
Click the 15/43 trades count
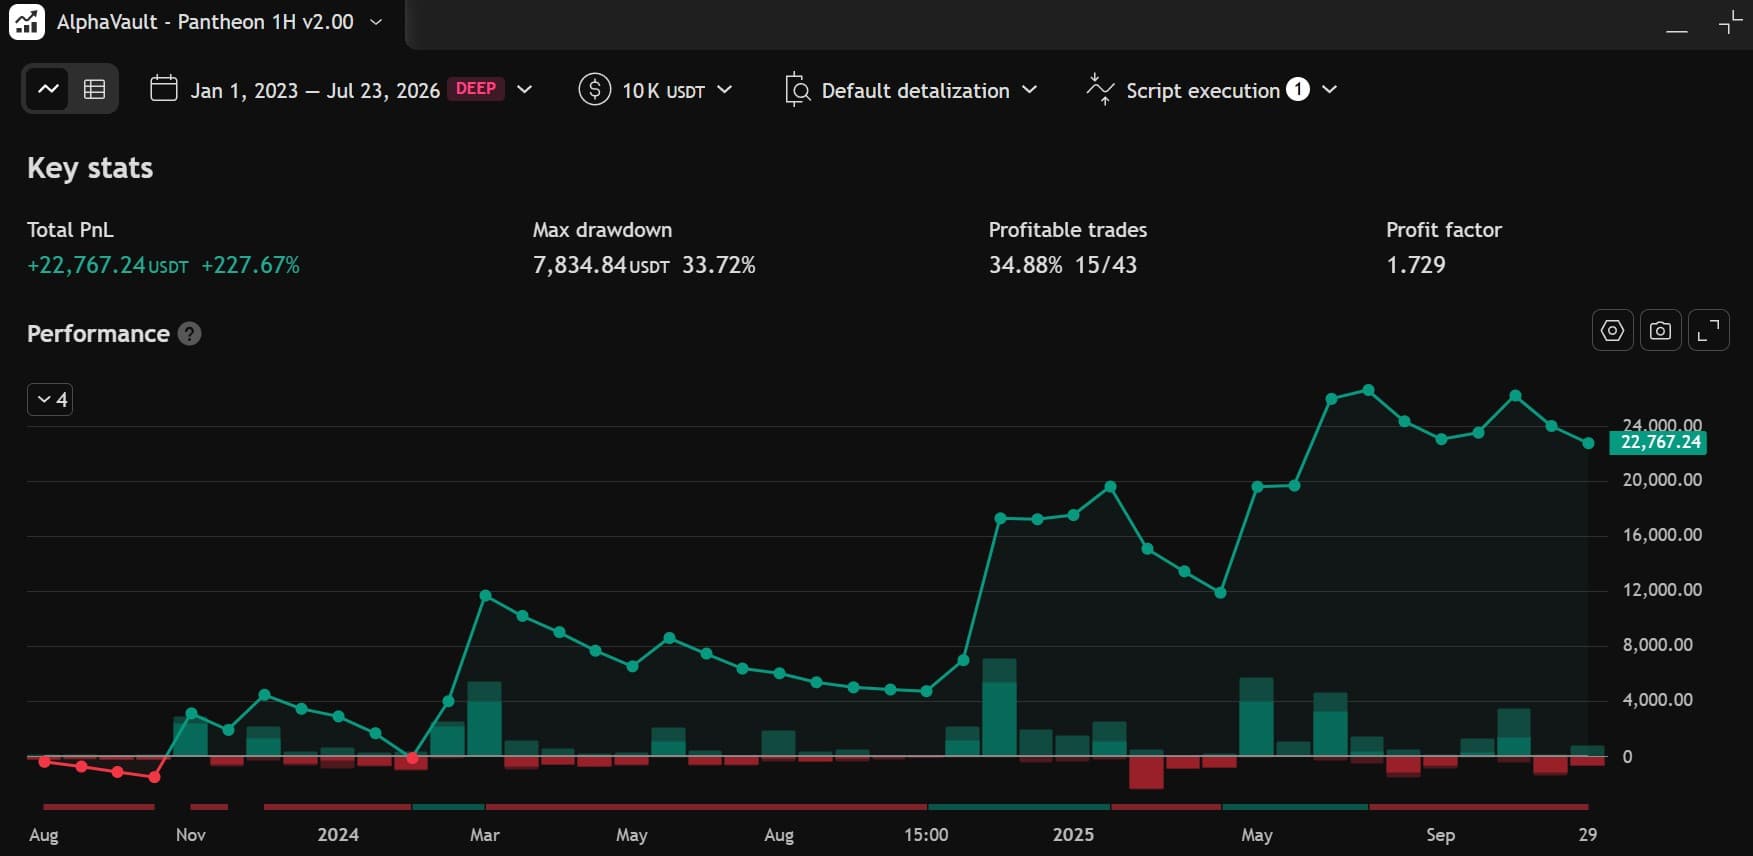pyautogui.click(x=1106, y=265)
